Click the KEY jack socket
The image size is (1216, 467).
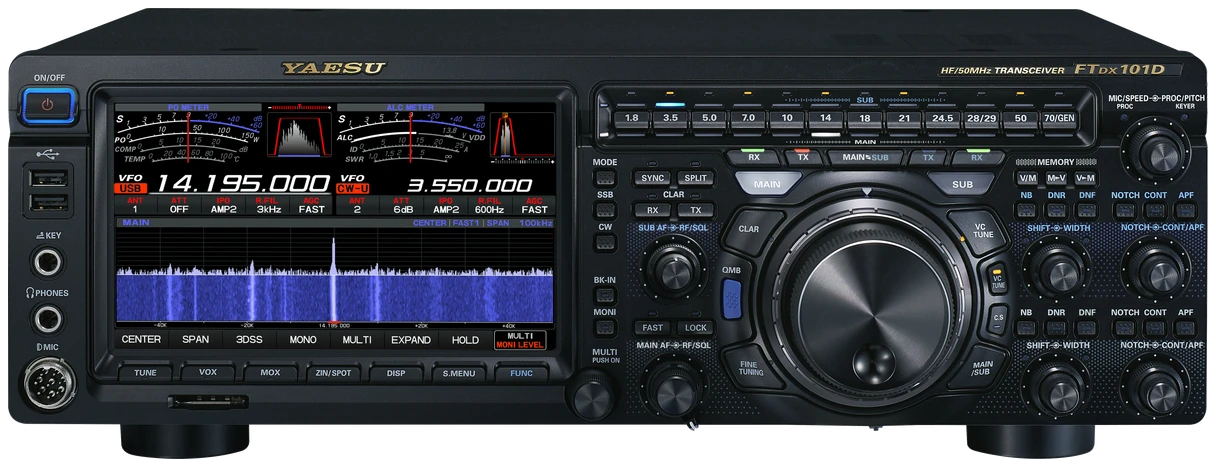48,262
